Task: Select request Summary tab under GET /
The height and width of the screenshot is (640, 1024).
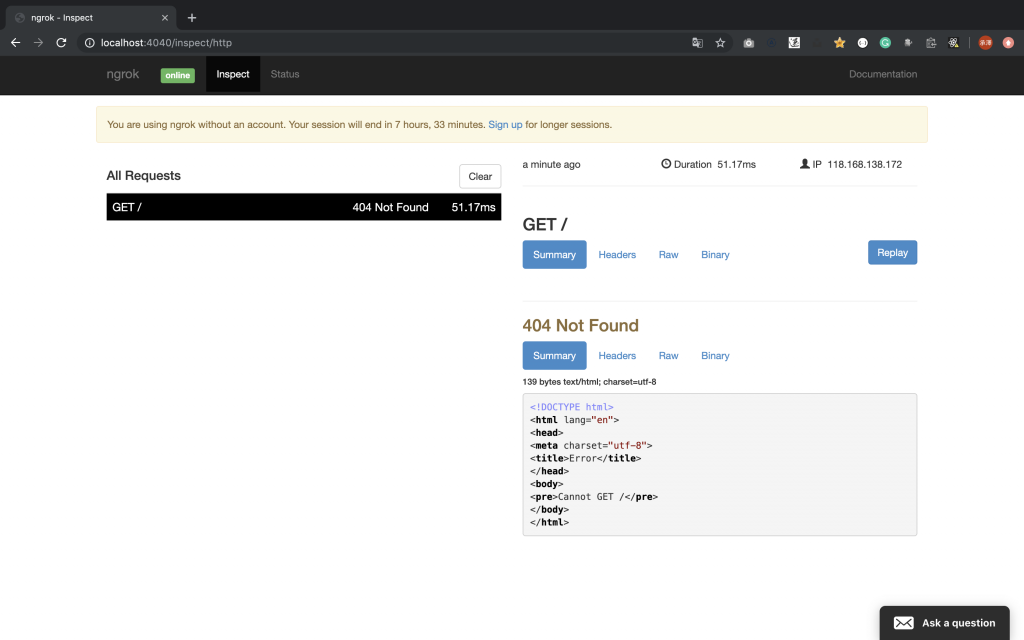Action: click(554, 255)
